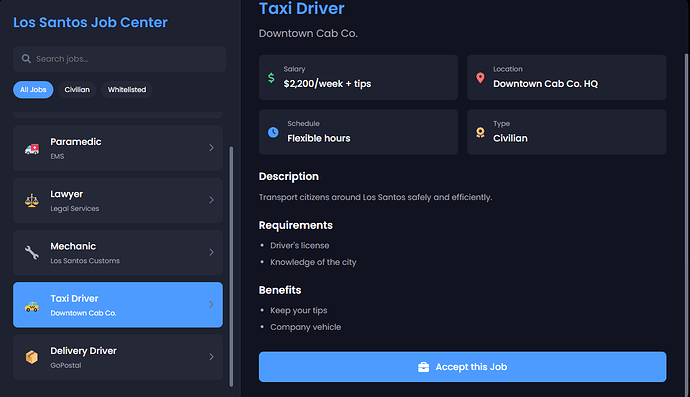690x397 pixels.
Task: Click the Paramedic ambulance icon
Action: click(x=32, y=149)
